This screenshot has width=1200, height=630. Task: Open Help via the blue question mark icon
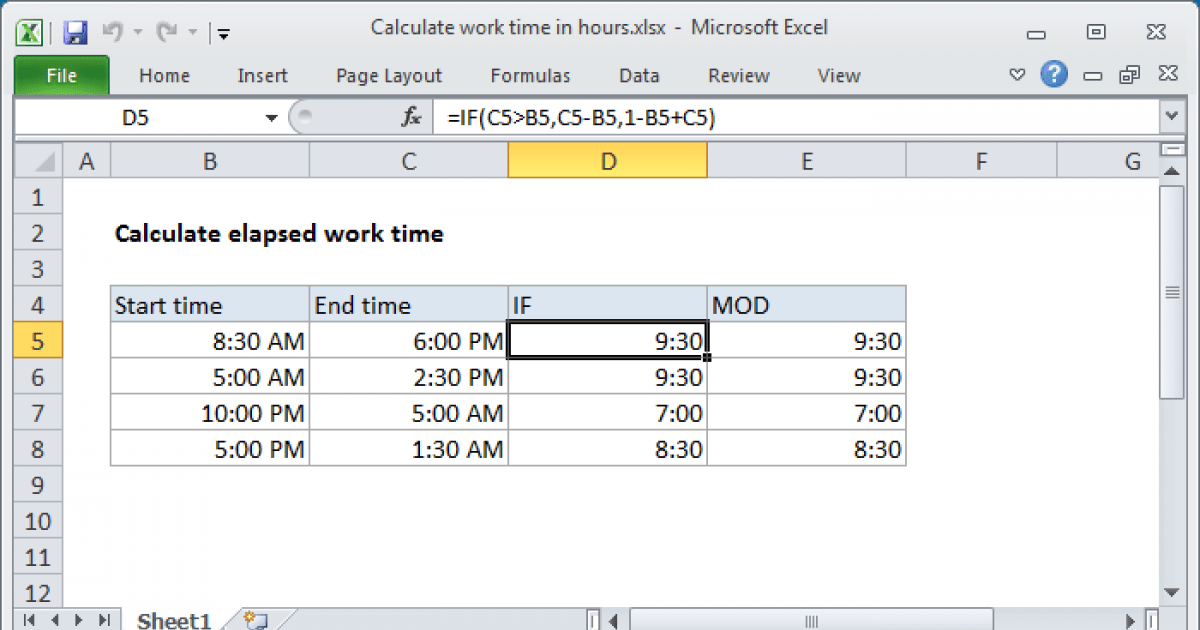[x=1054, y=74]
